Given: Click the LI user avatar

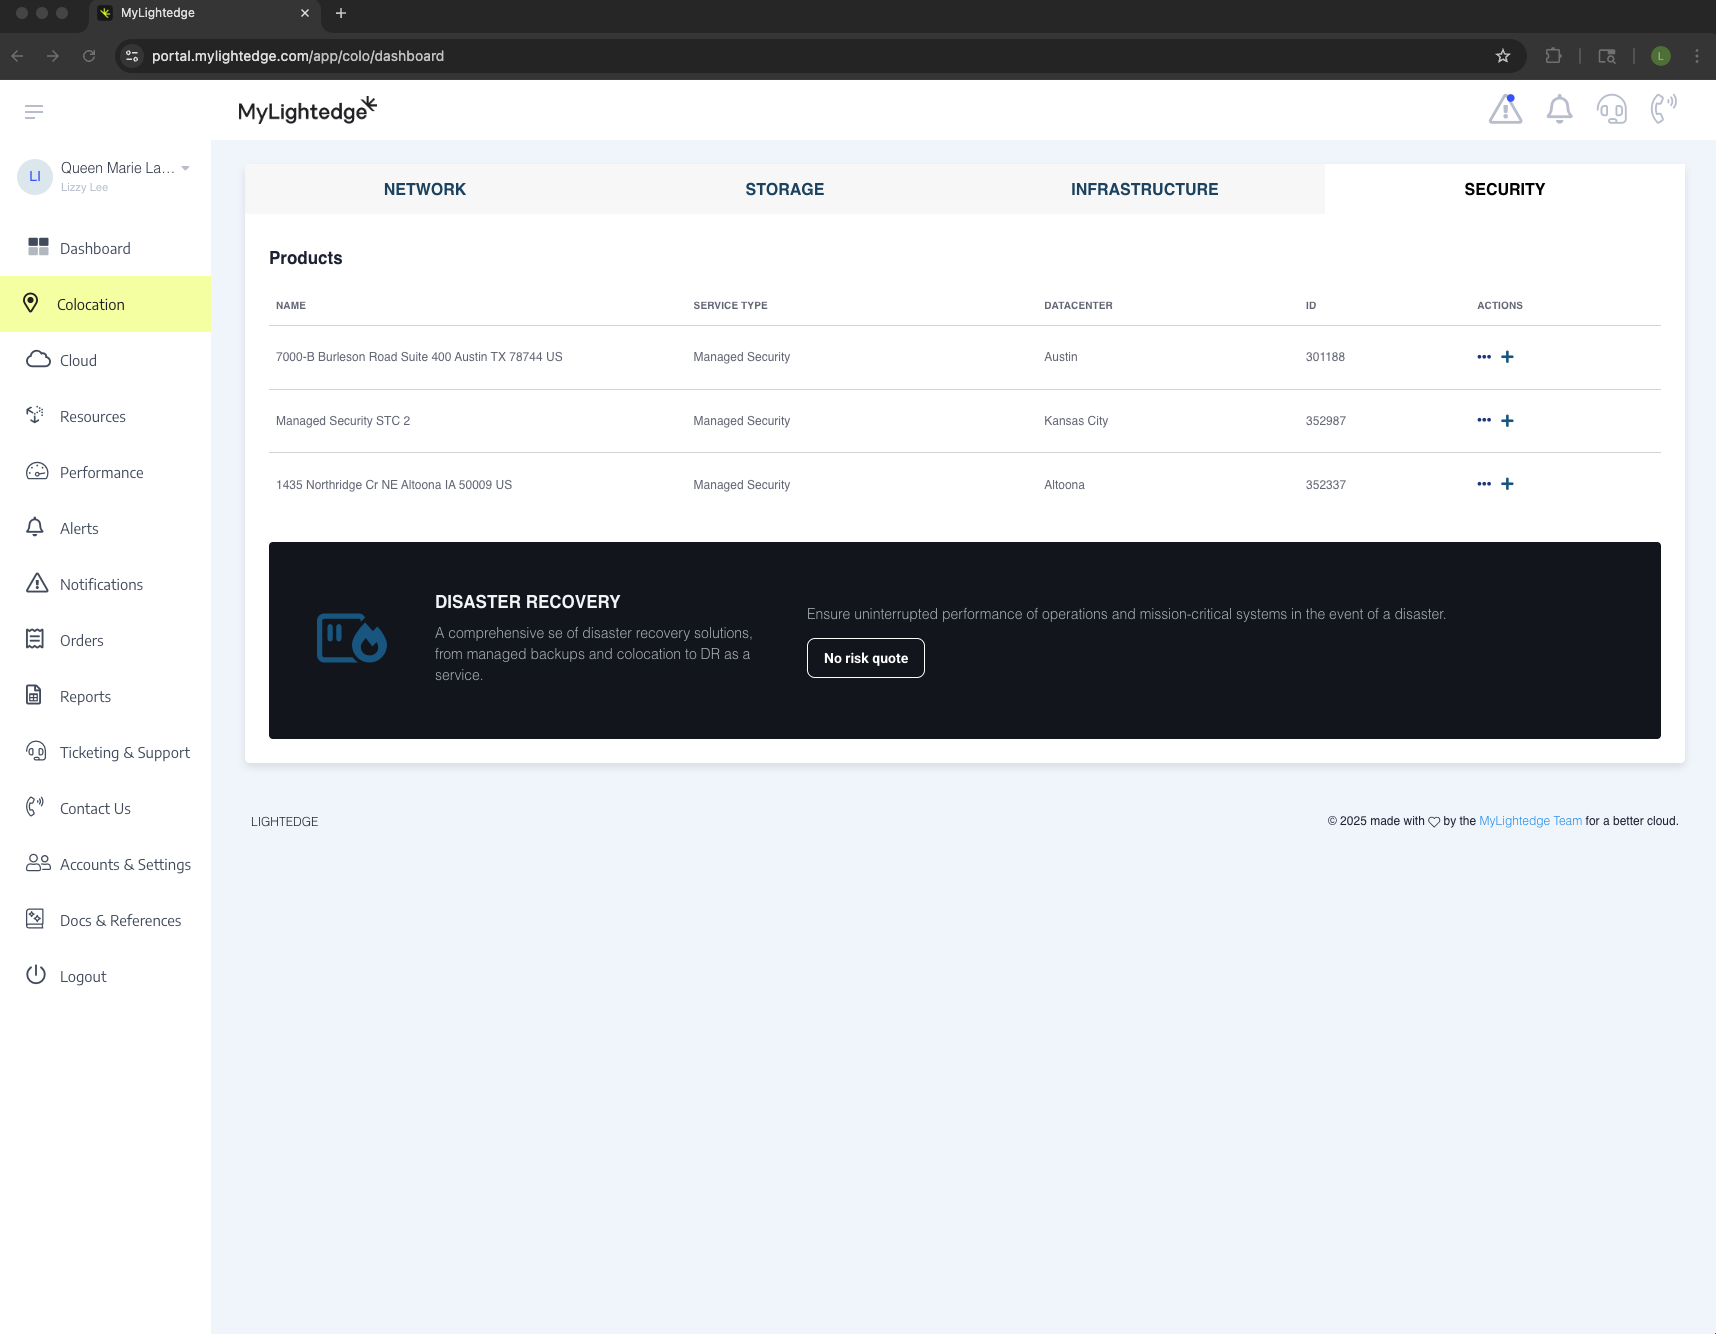Looking at the screenshot, I should (x=35, y=176).
